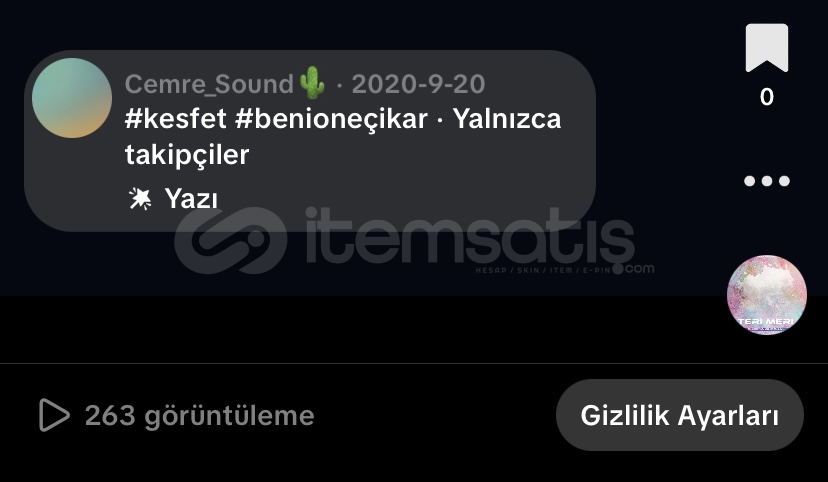Click the .com part of watermark
The height and width of the screenshot is (482, 828).
pyautogui.click(x=634, y=269)
